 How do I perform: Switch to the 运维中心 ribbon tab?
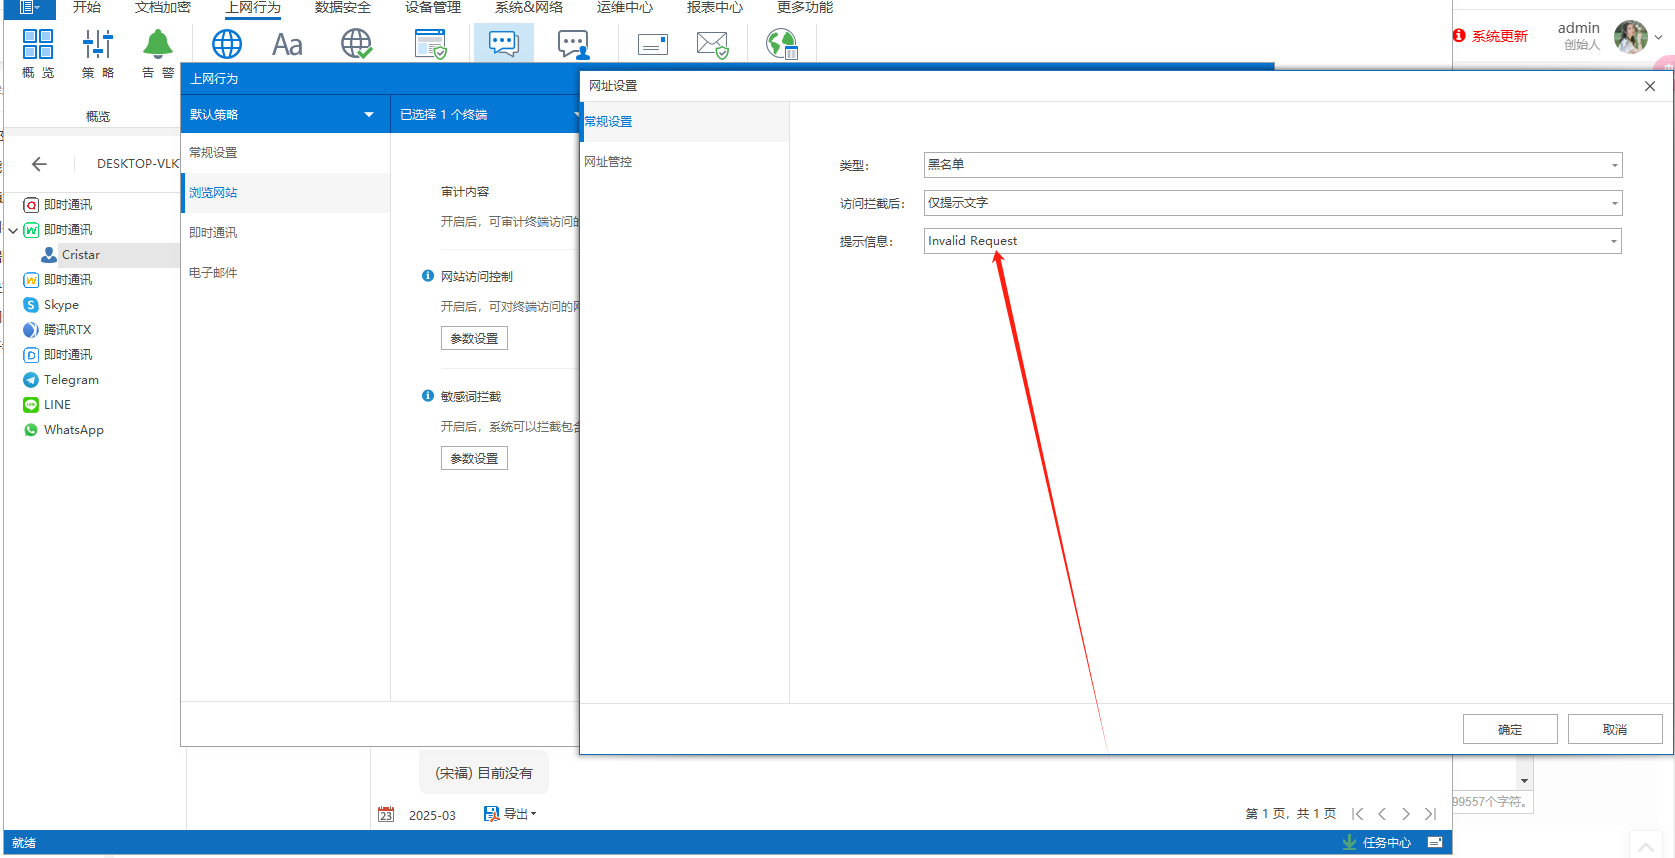(625, 7)
